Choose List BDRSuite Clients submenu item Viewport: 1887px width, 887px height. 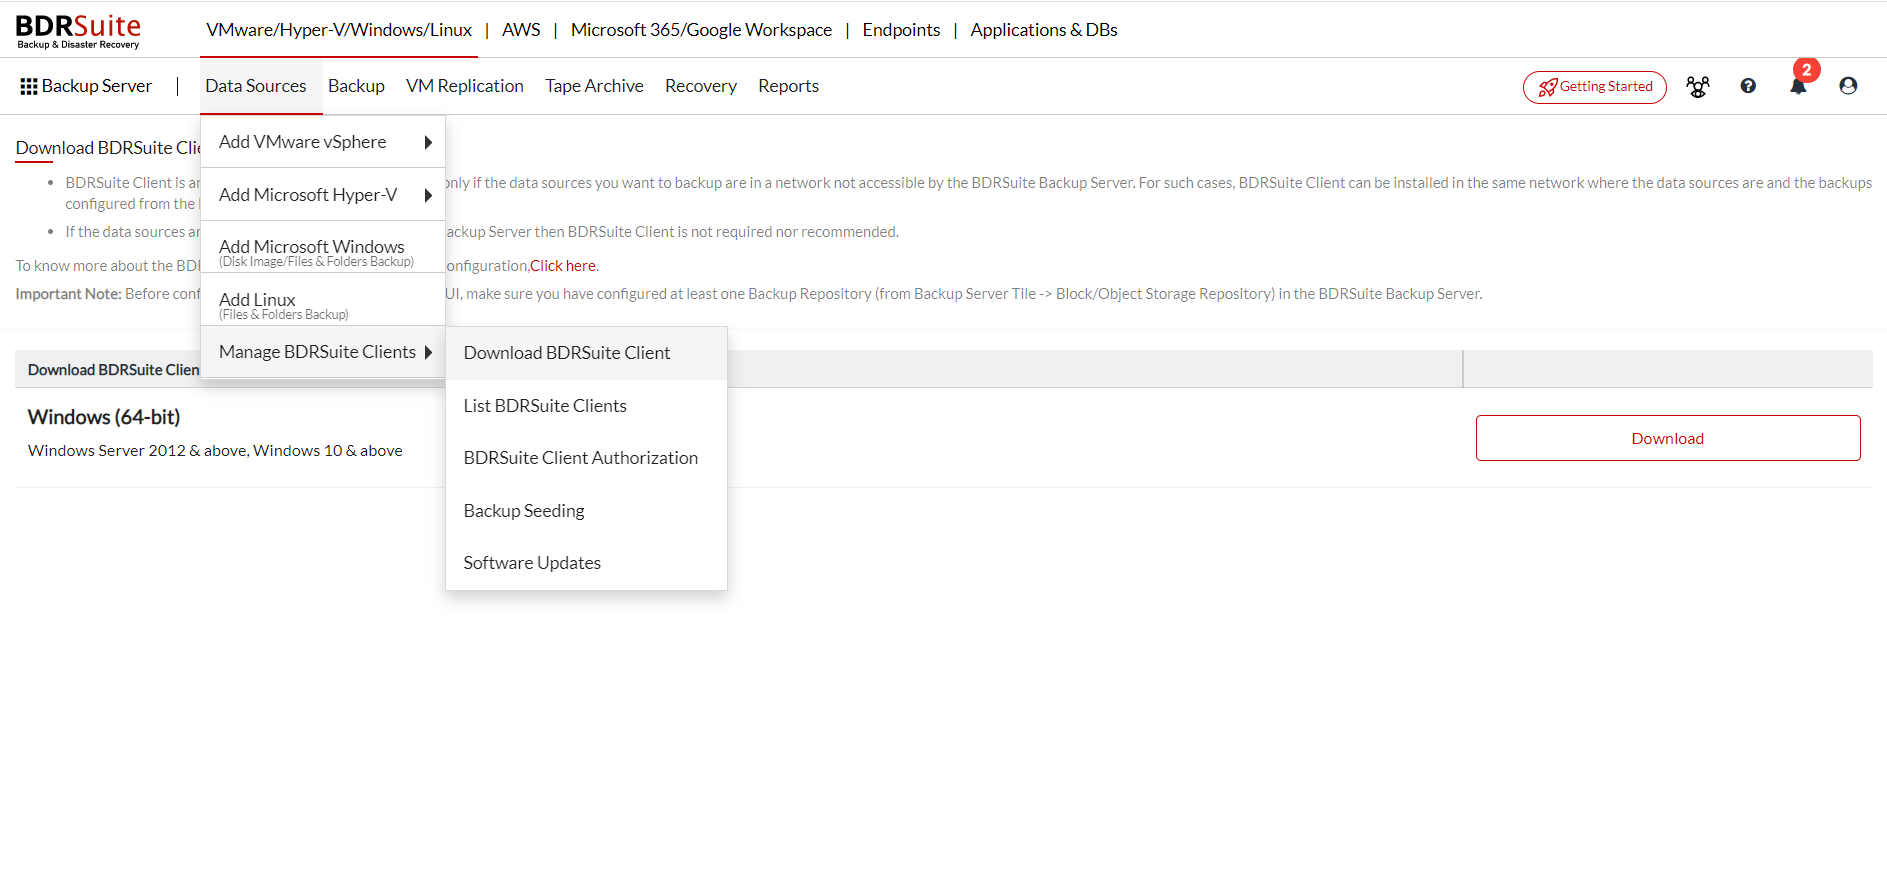586,406
